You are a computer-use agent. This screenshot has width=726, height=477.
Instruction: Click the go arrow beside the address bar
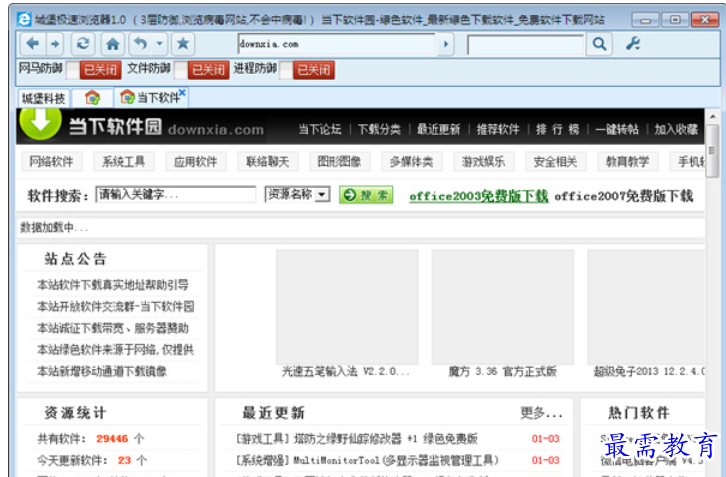(445, 44)
